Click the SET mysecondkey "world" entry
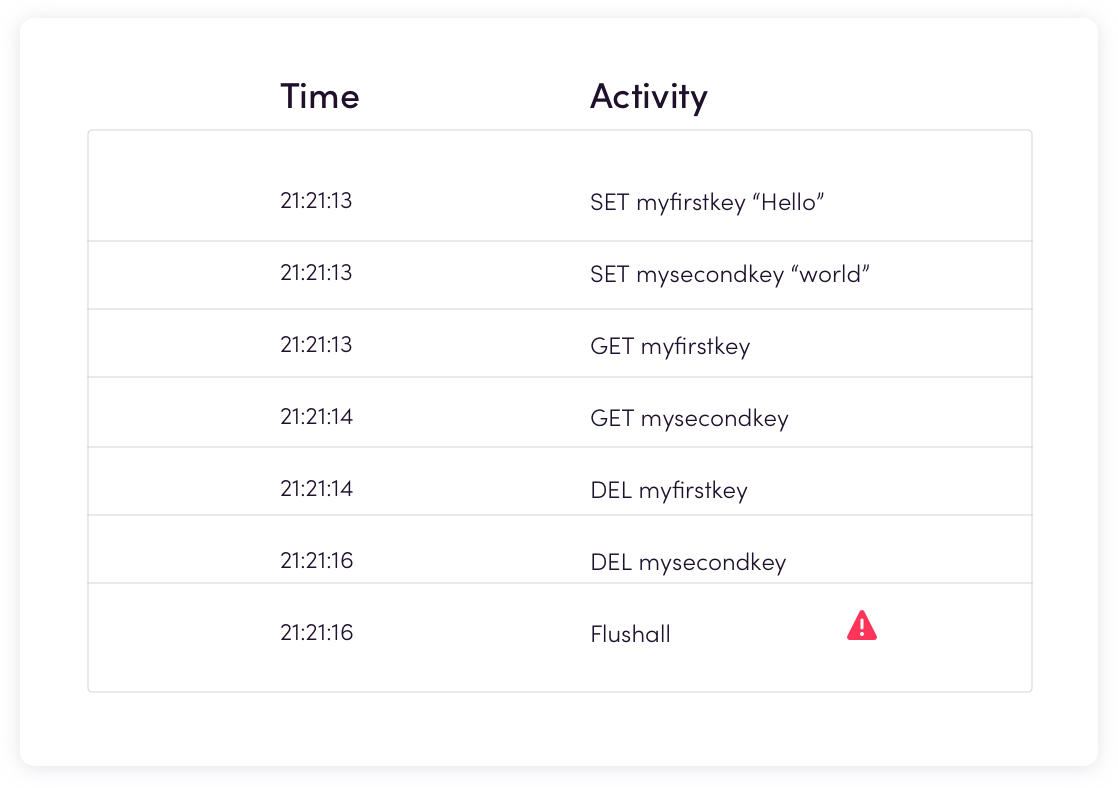The height and width of the screenshot is (788, 1118). [729, 275]
